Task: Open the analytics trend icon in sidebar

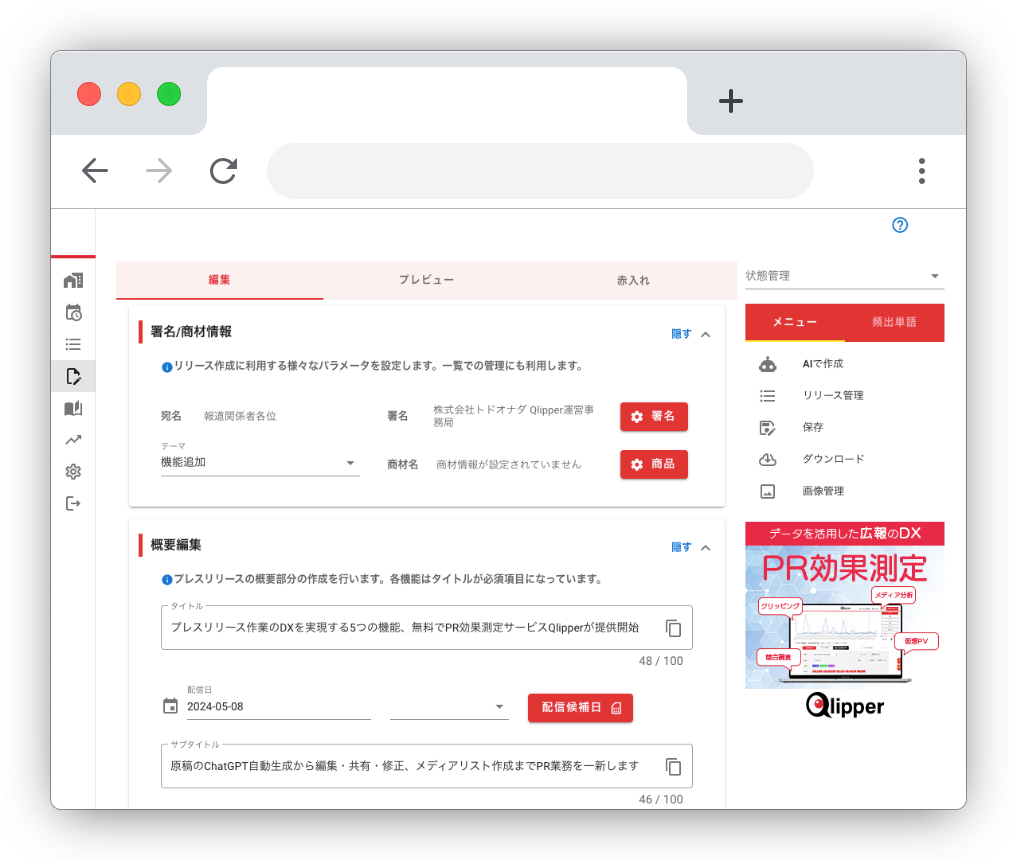Action: 73,439
